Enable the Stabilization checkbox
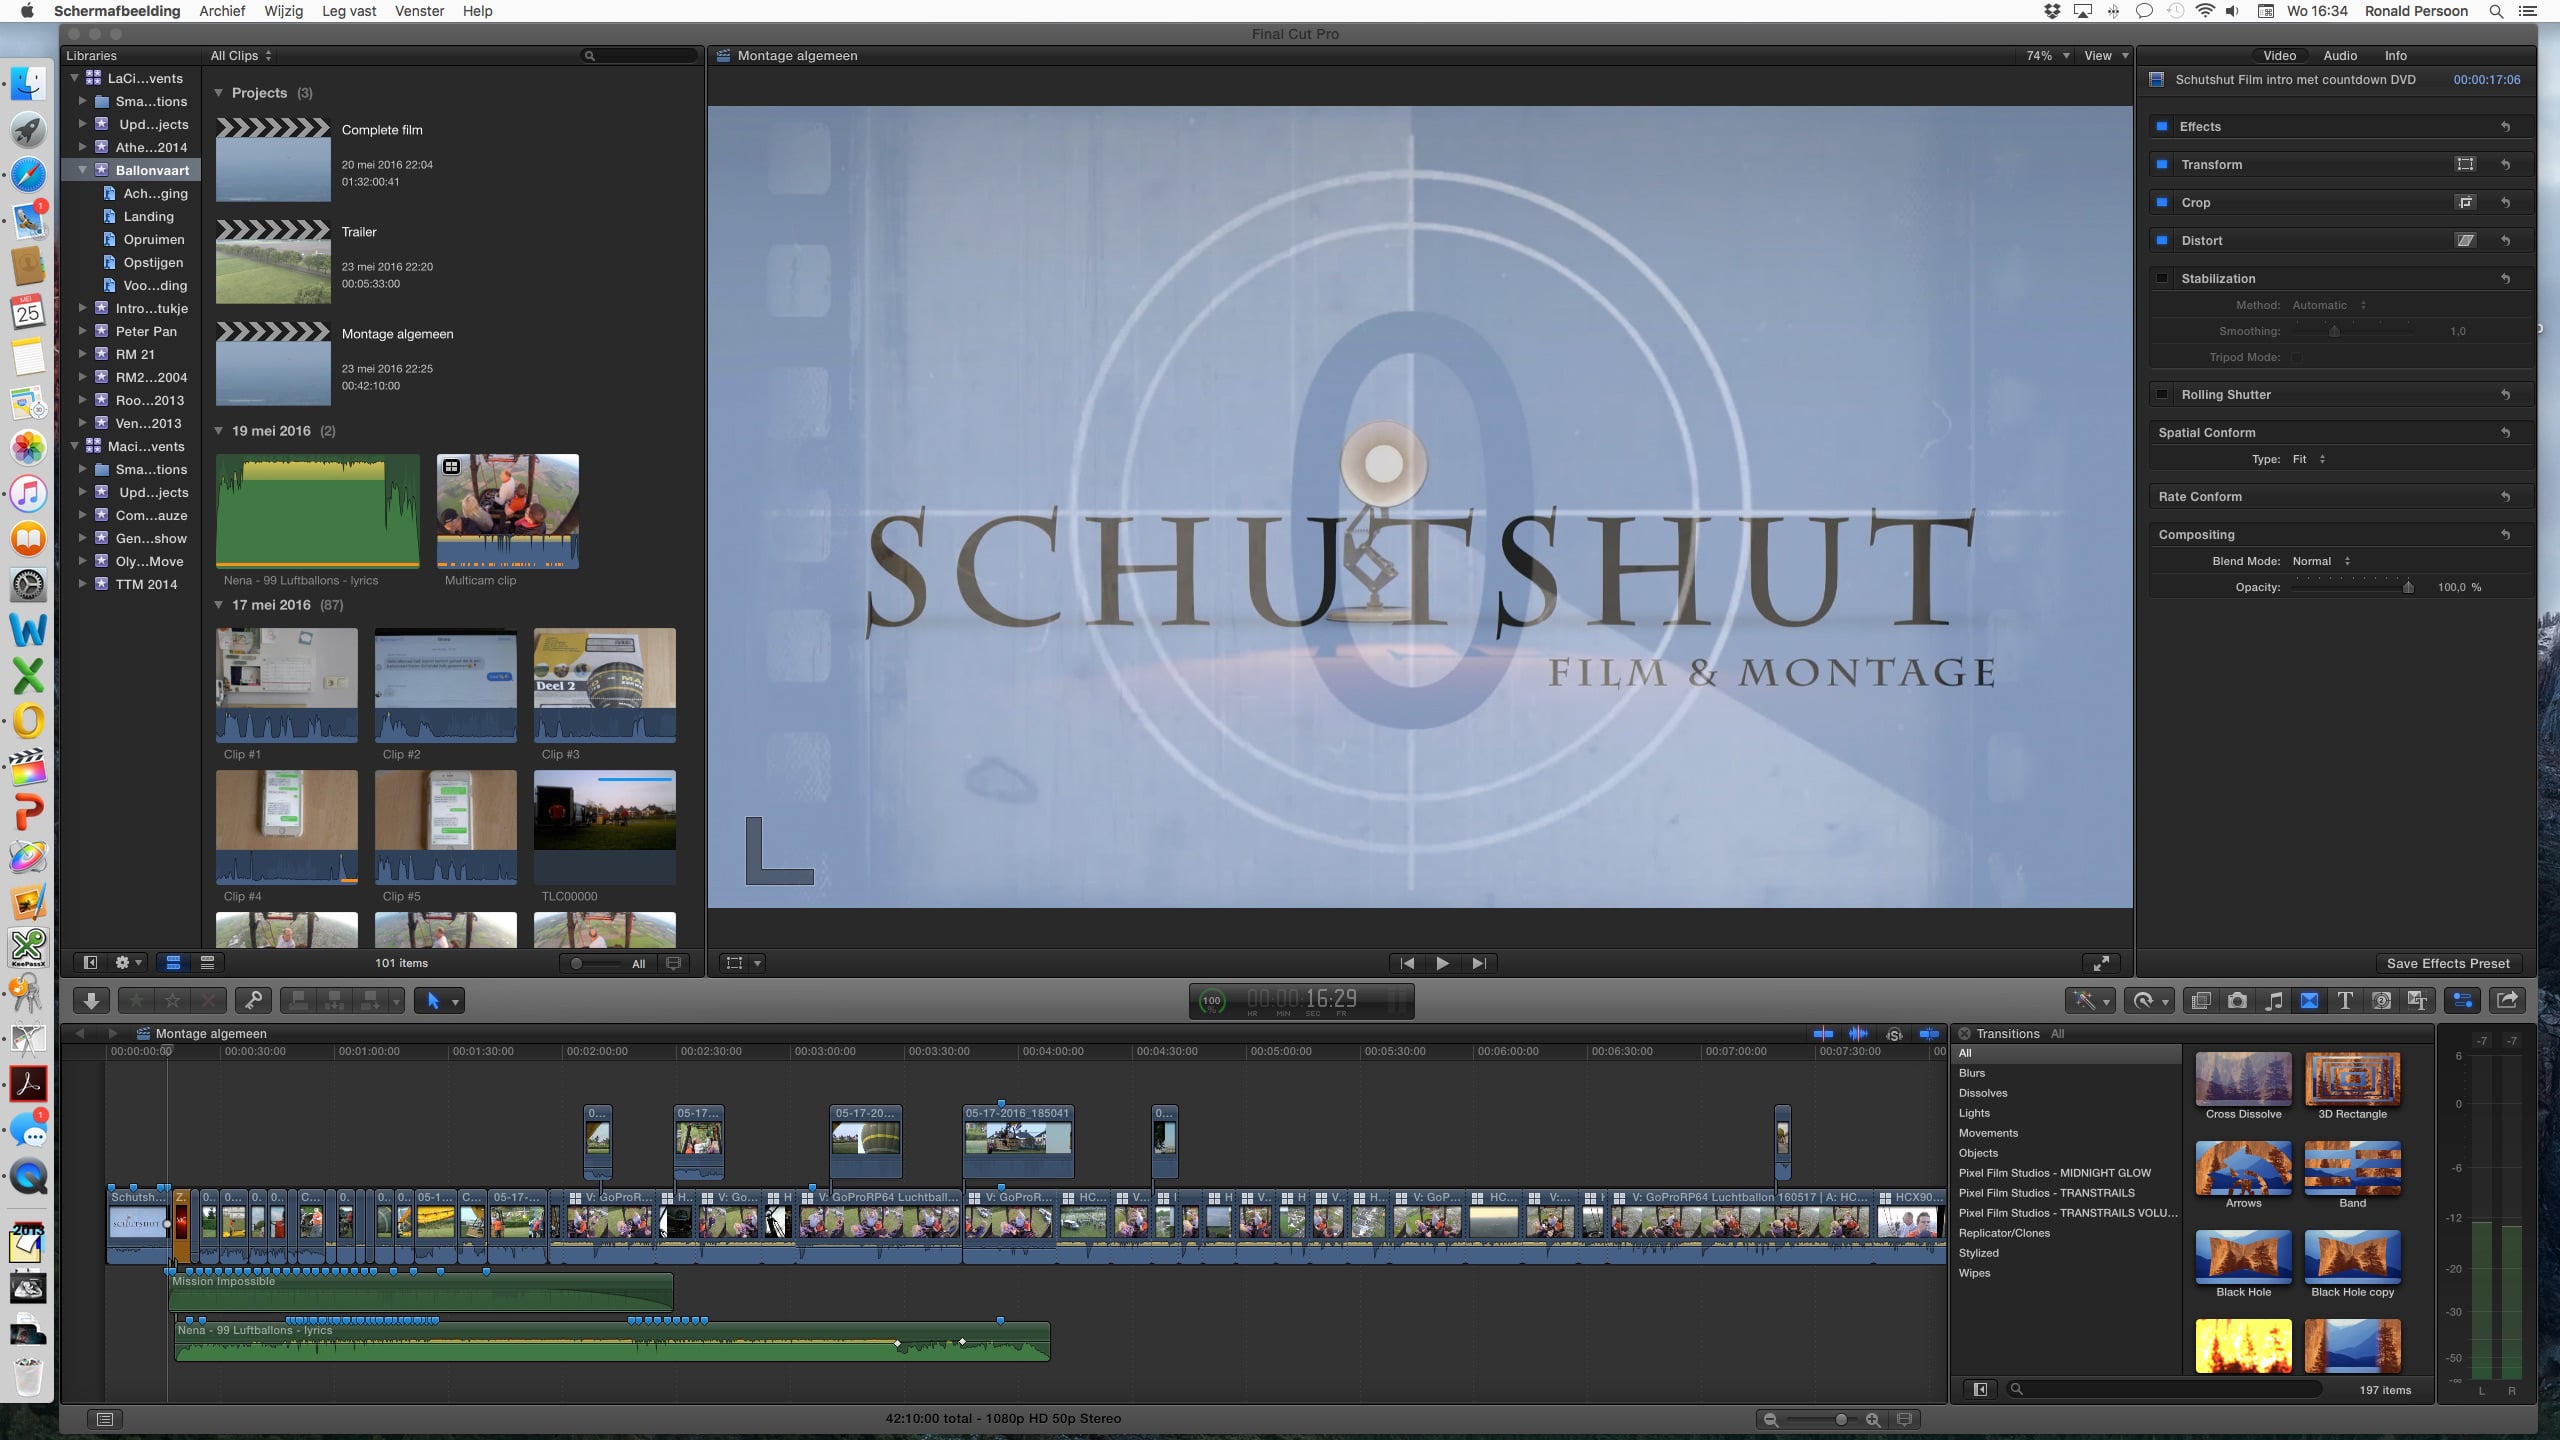Image resolution: width=2560 pixels, height=1440 pixels. point(2162,278)
